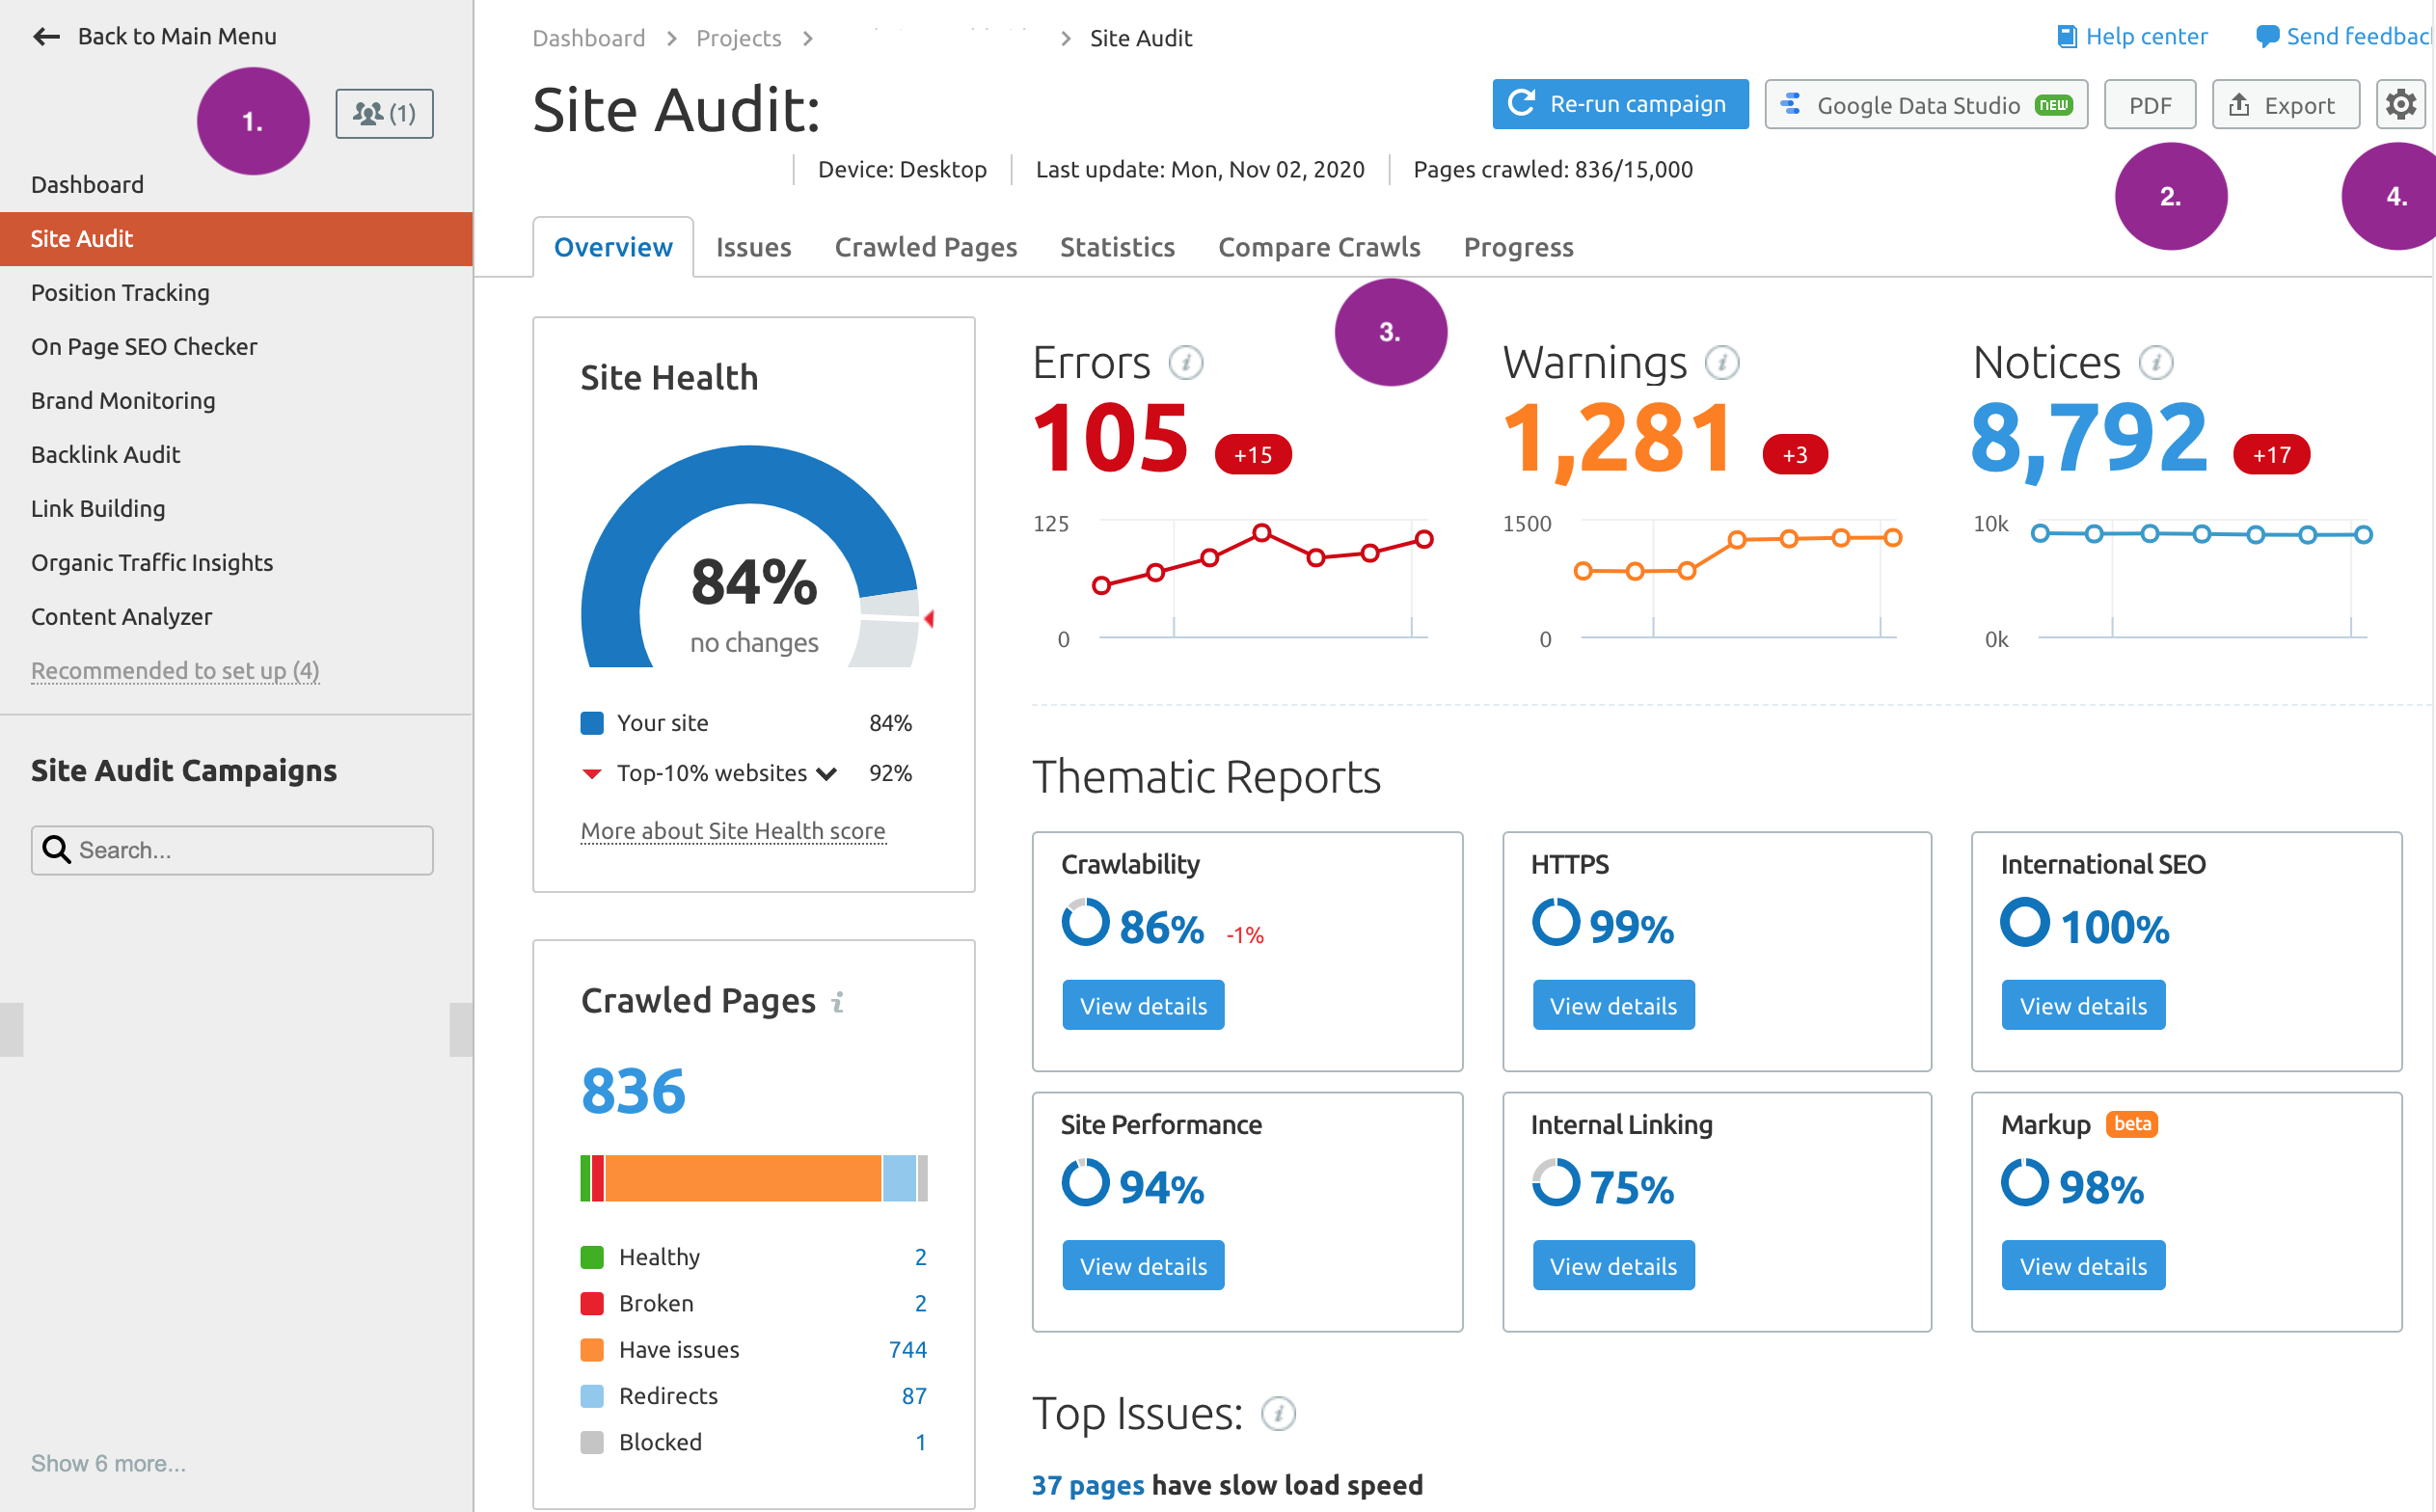Switch to the Overview tab
The height and width of the screenshot is (1512, 2436).
pyautogui.click(x=613, y=247)
